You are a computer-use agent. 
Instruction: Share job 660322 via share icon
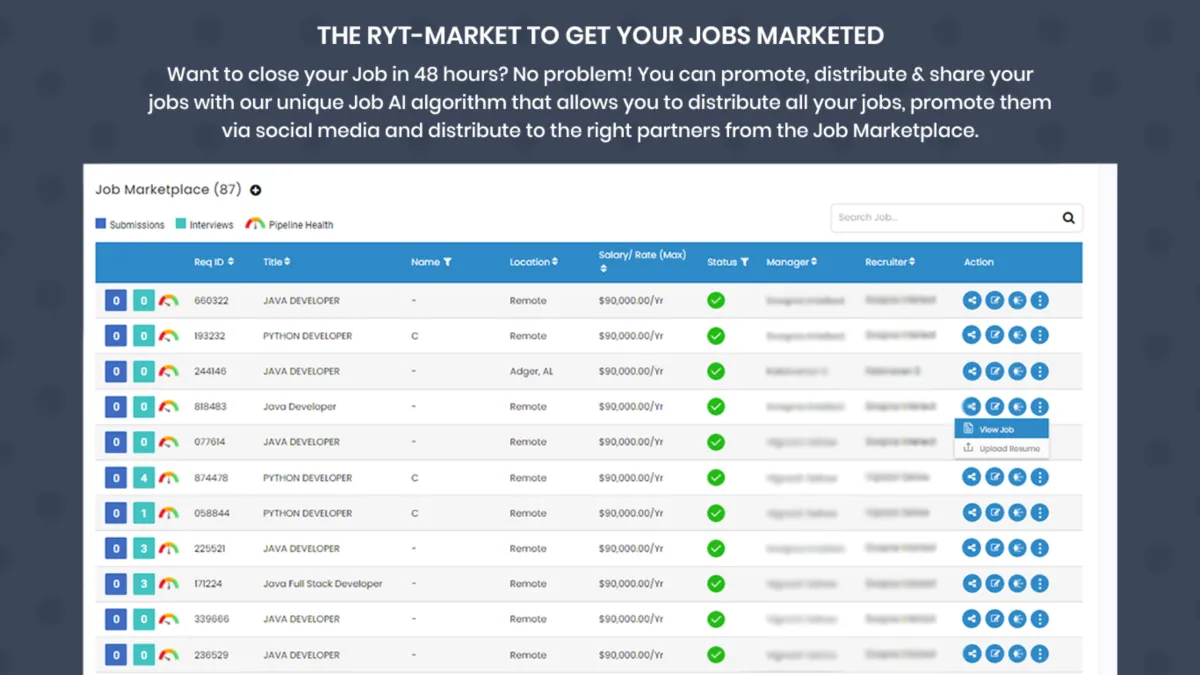(972, 300)
